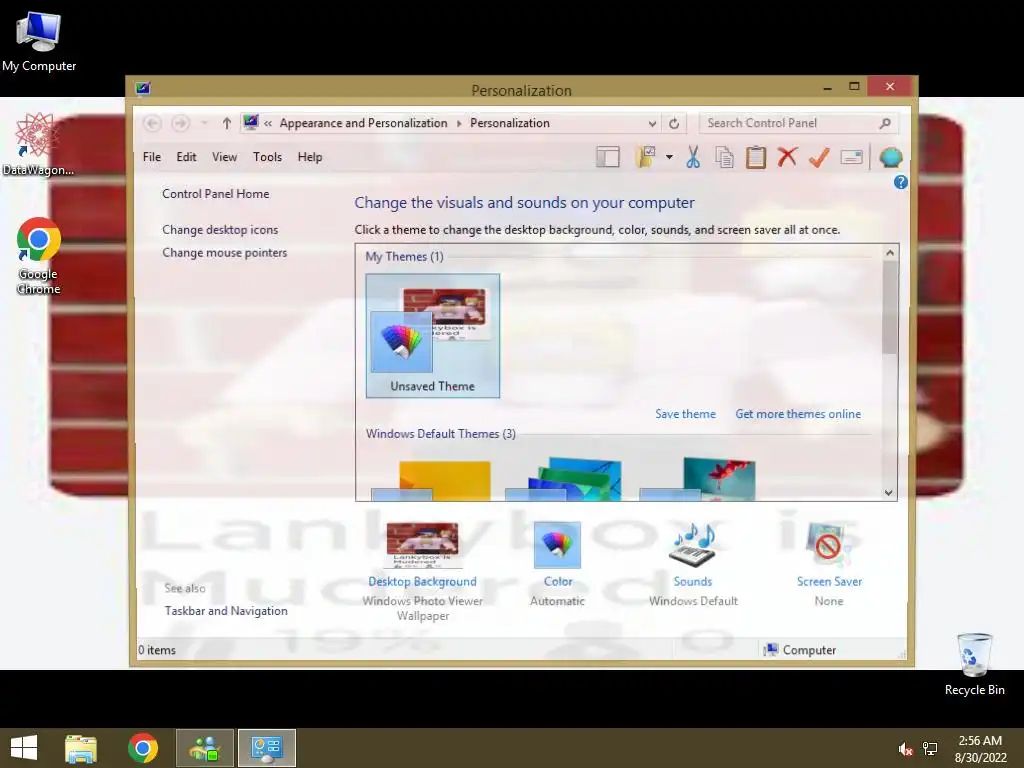Click the Computer status bar entry
The width and height of the screenshot is (1024, 768).
(x=801, y=650)
